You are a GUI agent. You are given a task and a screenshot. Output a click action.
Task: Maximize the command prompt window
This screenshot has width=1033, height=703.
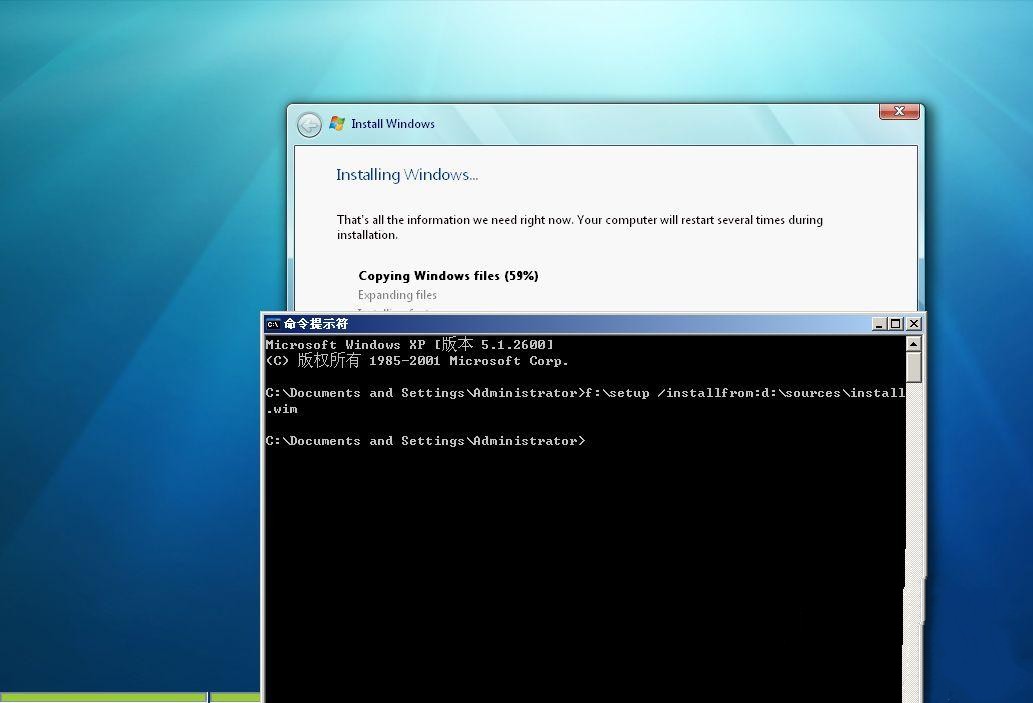[895, 324]
